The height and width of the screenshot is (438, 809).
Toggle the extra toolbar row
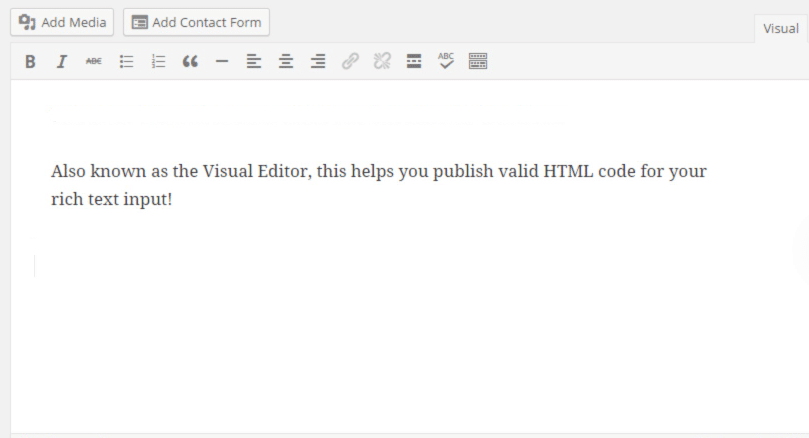[478, 62]
